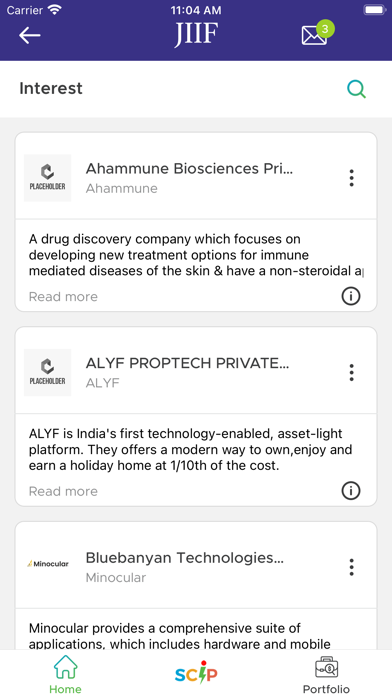Open ALYF PROPTECH PRIVATE company title
Image resolution: width=392 pixels, height=696 pixels.
pos(187,363)
